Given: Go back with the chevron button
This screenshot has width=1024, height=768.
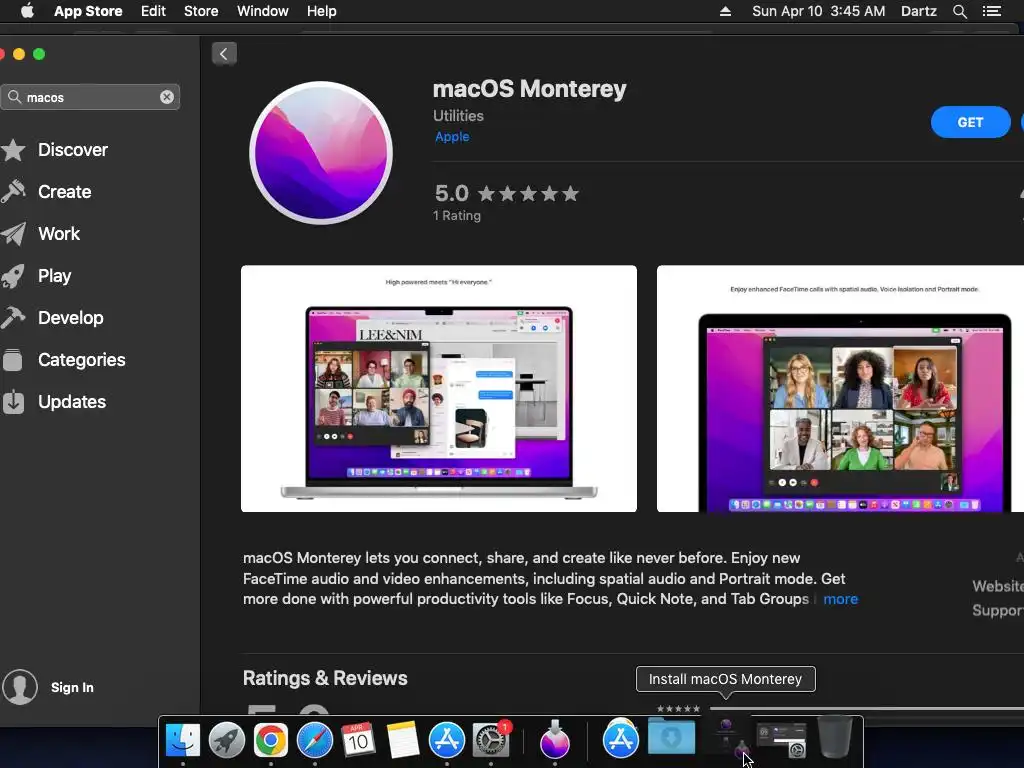Looking at the screenshot, I should click(224, 54).
